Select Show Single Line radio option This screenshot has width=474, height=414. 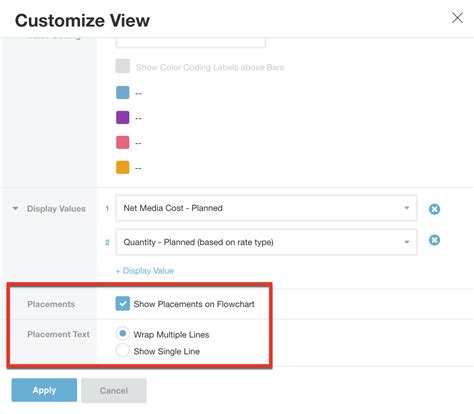pos(123,350)
